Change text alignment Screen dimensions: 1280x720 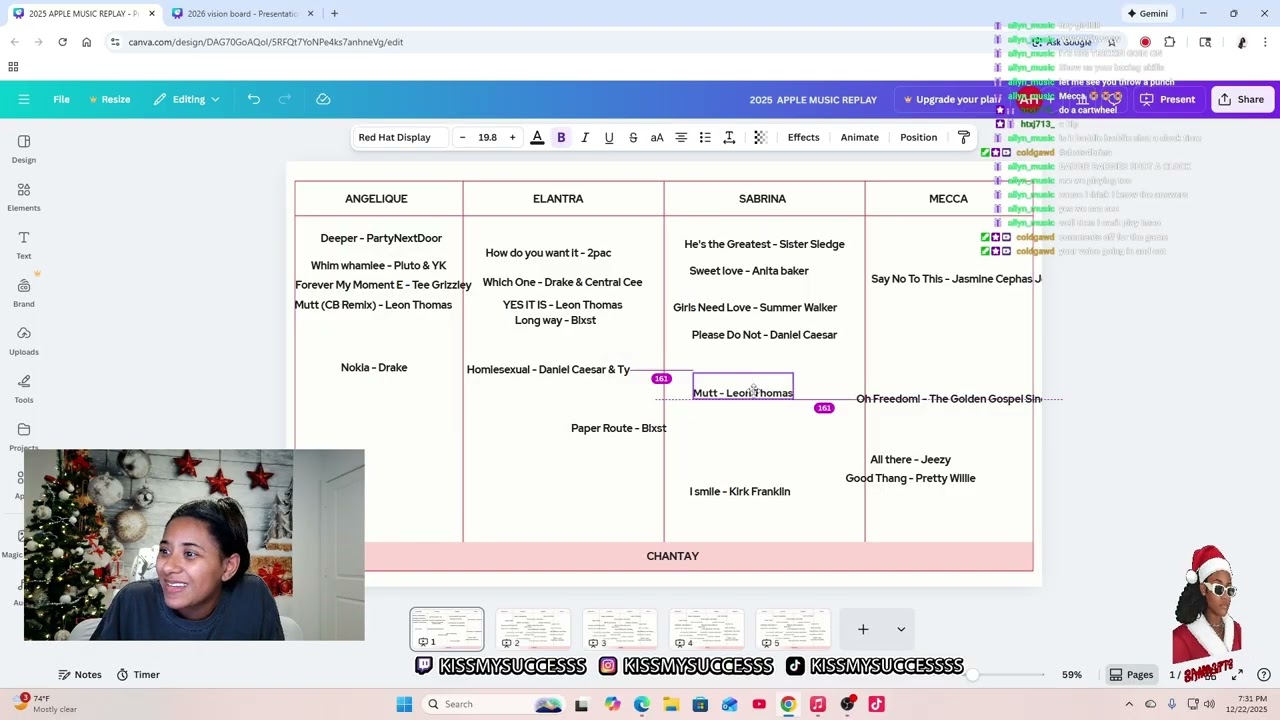[681, 137]
